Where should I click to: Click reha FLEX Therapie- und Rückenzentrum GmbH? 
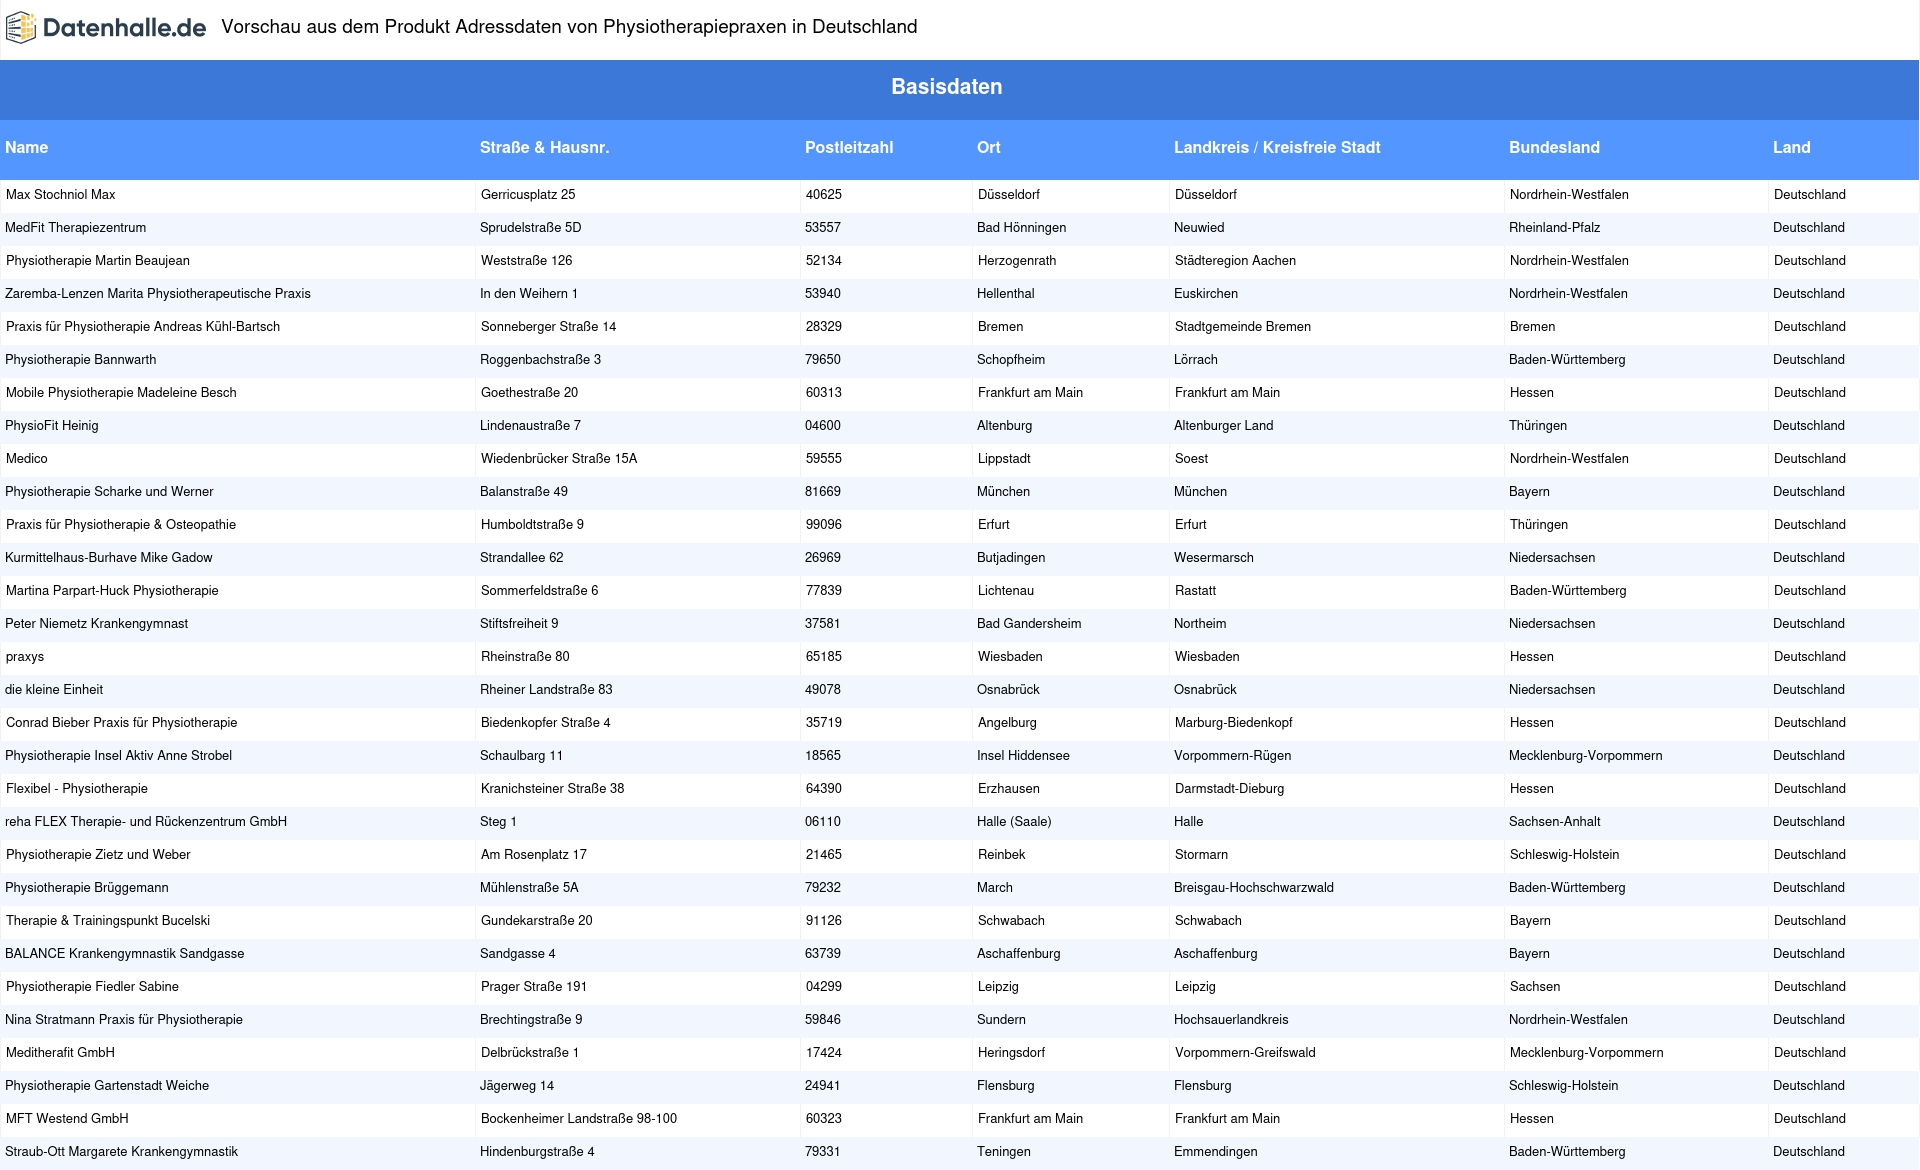146,822
